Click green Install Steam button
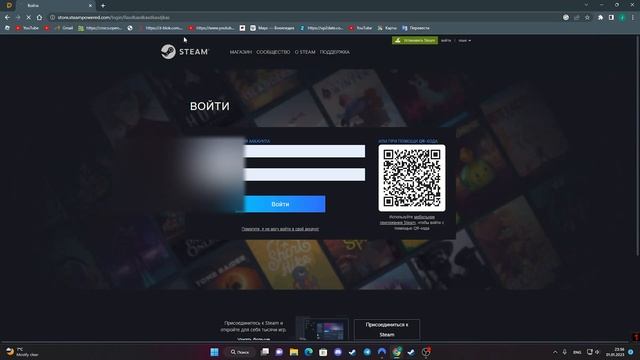Image resolution: width=640 pixels, height=360 pixels. point(415,40)
